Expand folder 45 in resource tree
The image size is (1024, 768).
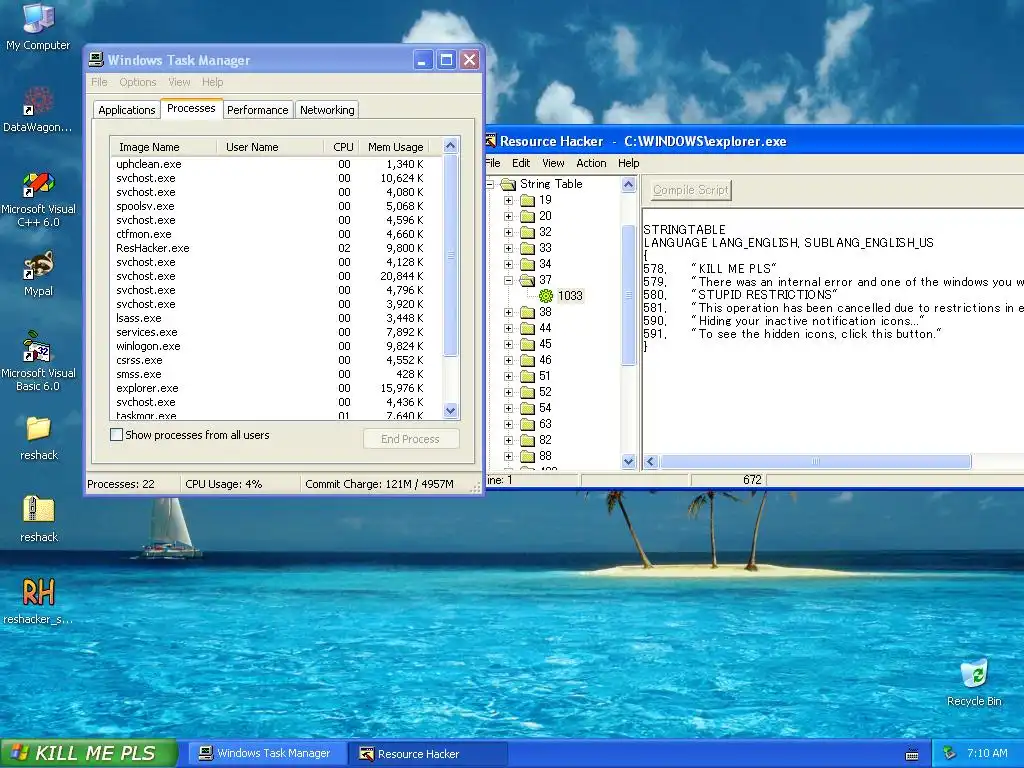pos(509,344)
